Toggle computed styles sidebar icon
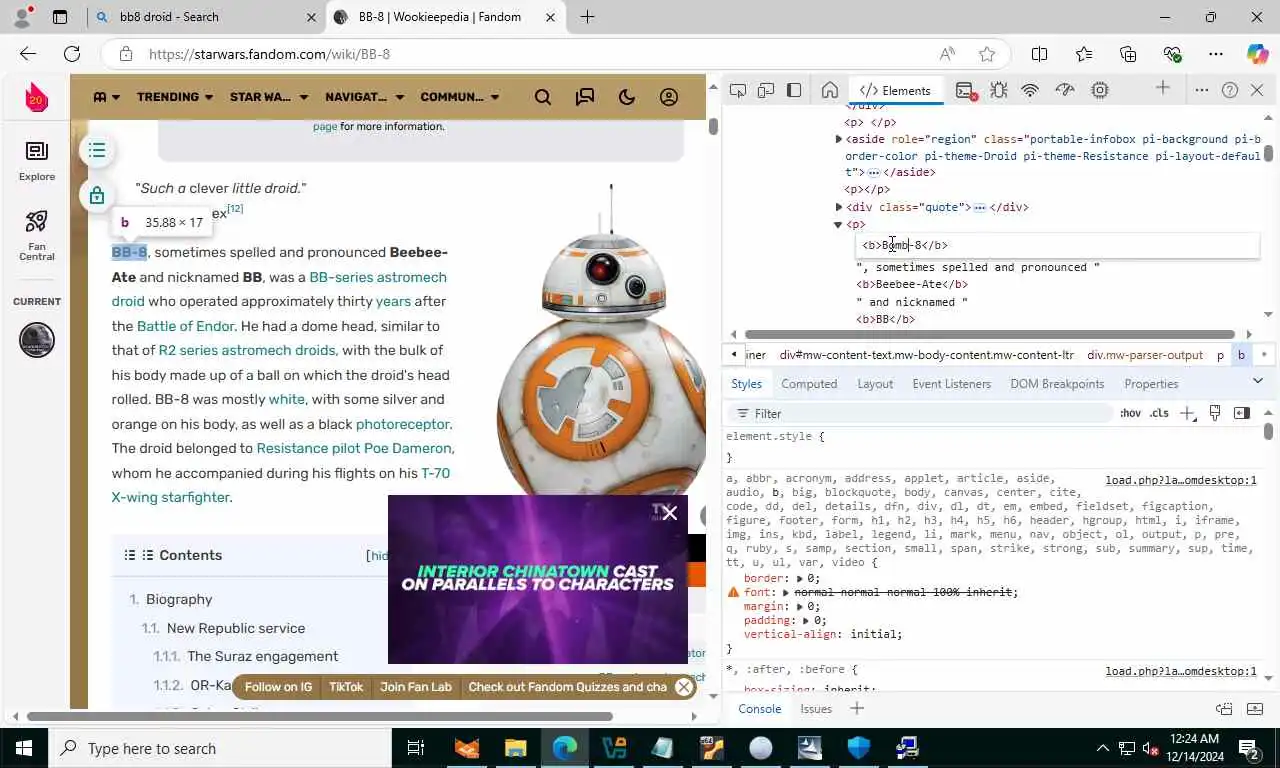Image resolution: width=1280 pixels, height=768 pixels. click(1242, 413)
